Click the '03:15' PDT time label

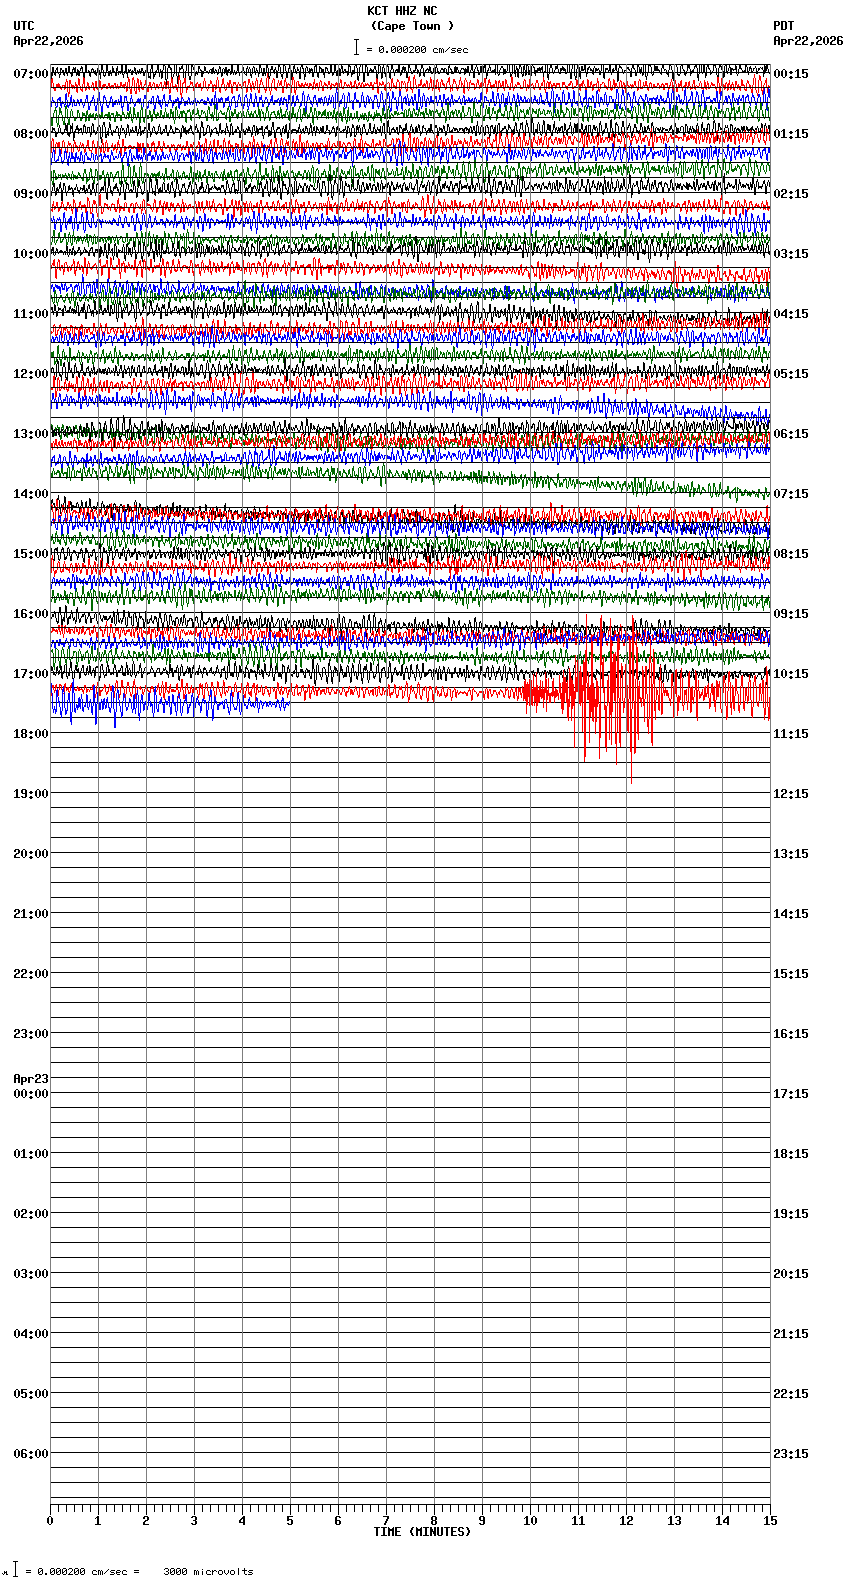click(x=791, y=254)
